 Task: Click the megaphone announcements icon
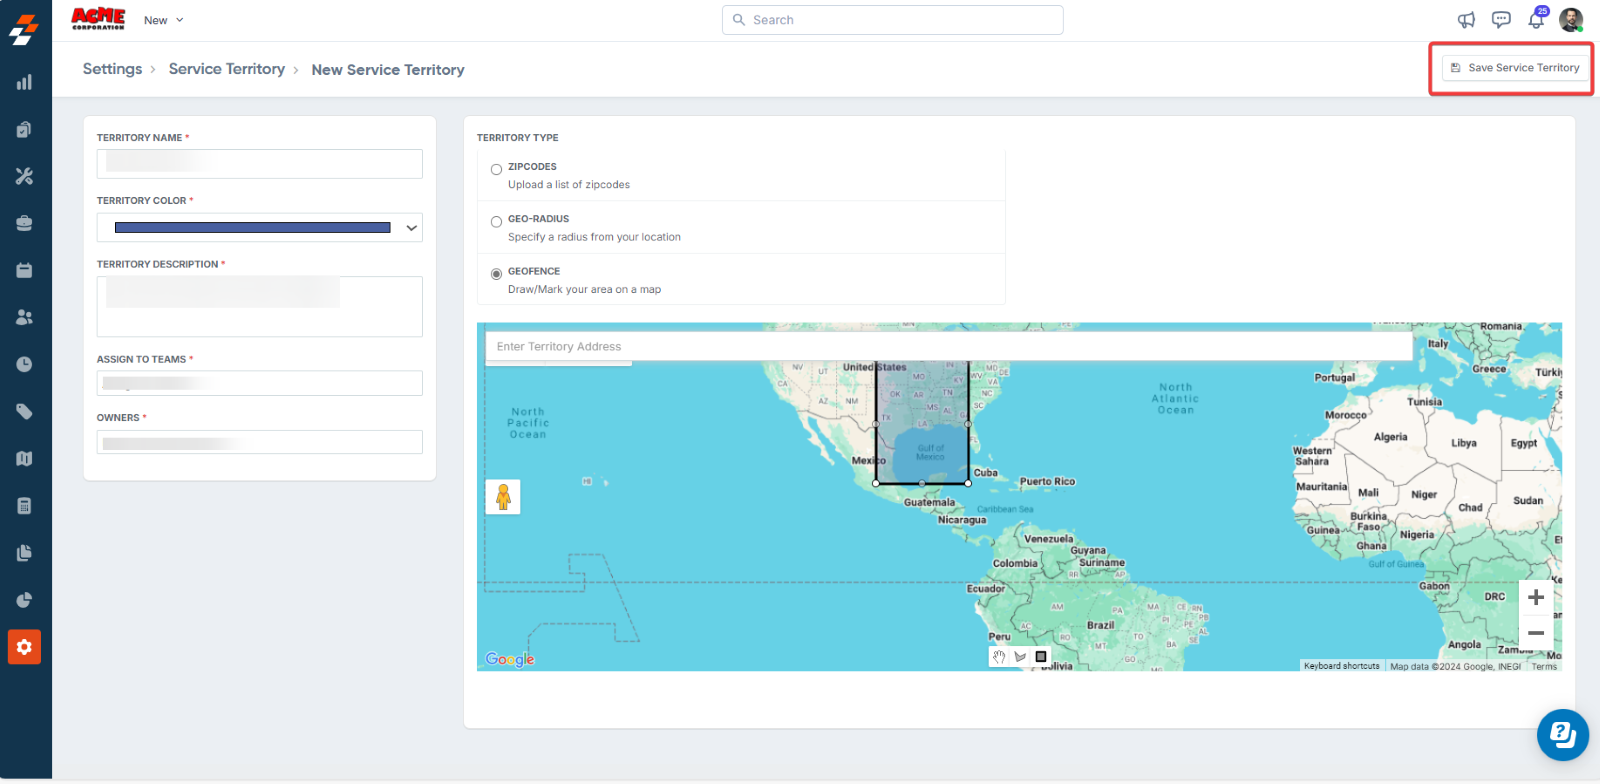click(x=1466, y=20)
